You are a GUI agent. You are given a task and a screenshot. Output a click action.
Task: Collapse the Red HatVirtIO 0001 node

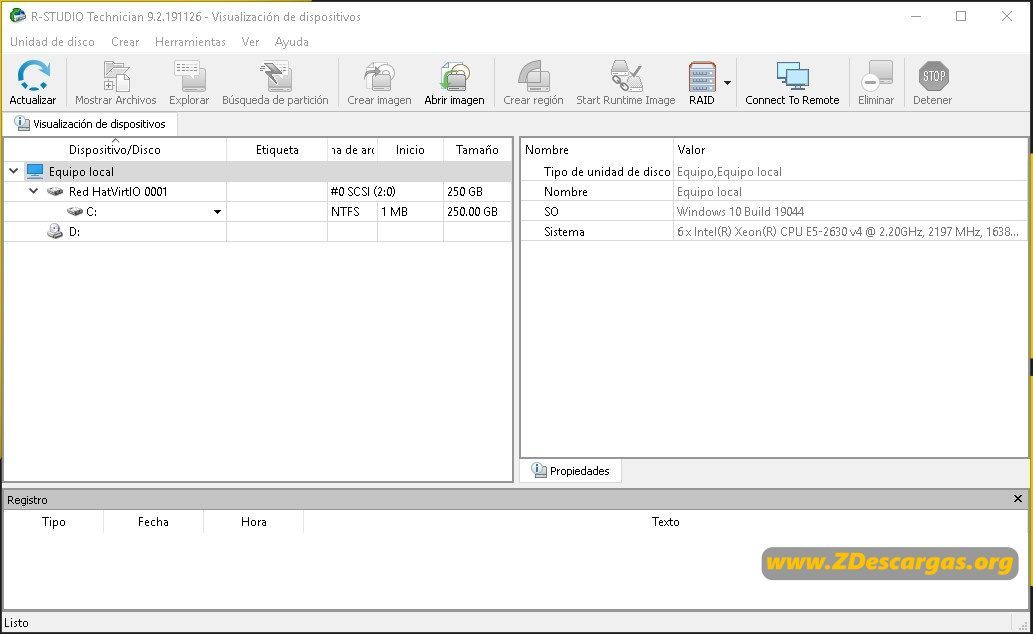click(x=34, y=191)
